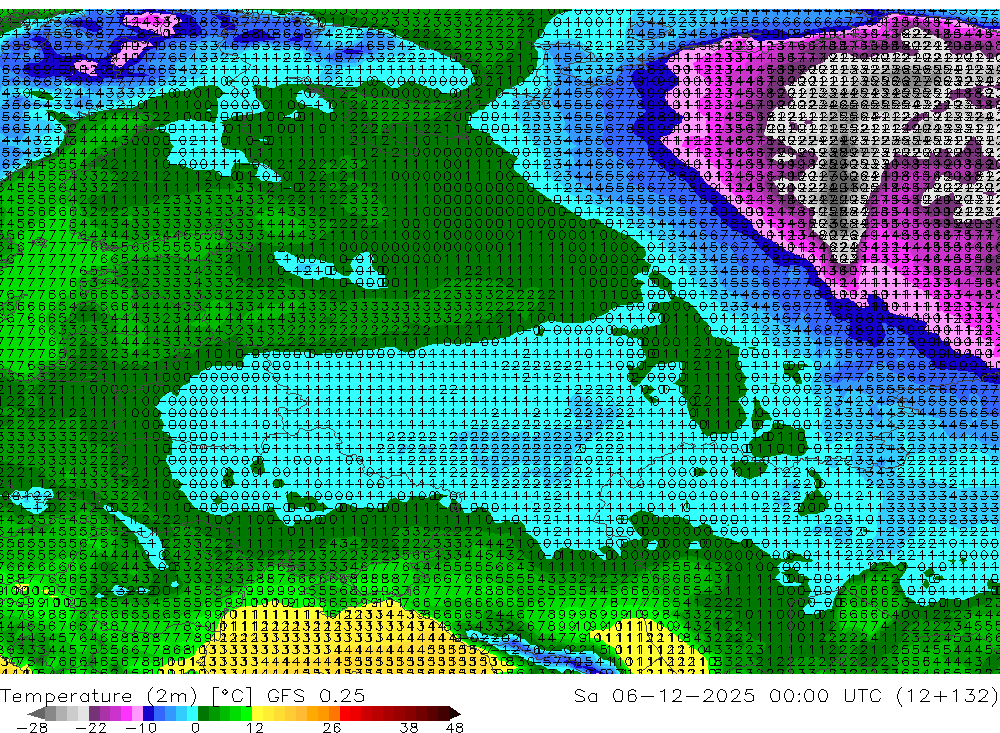The height and width of the screenshot is (733, 1000).
Task: Click the "Temperature (2m) [°C]" map title
Action: 127,696
